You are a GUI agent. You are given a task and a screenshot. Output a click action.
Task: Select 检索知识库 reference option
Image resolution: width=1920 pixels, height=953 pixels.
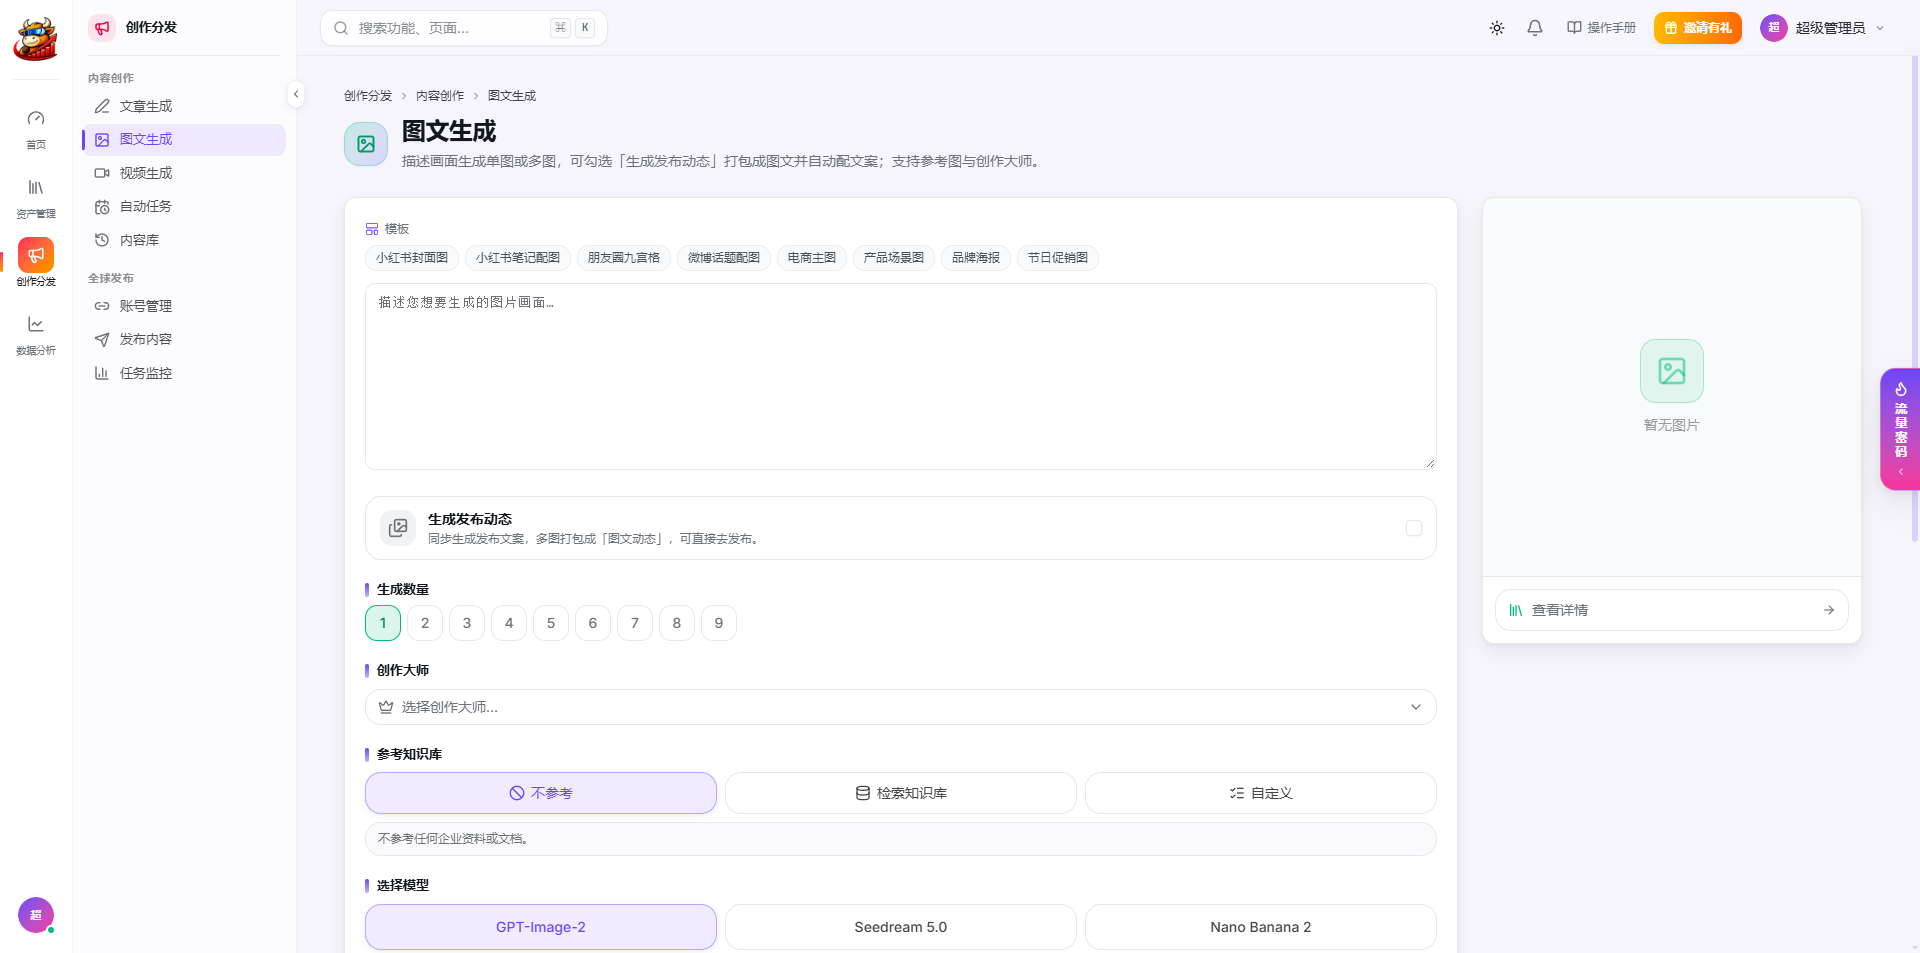click(x=901, y=793)
